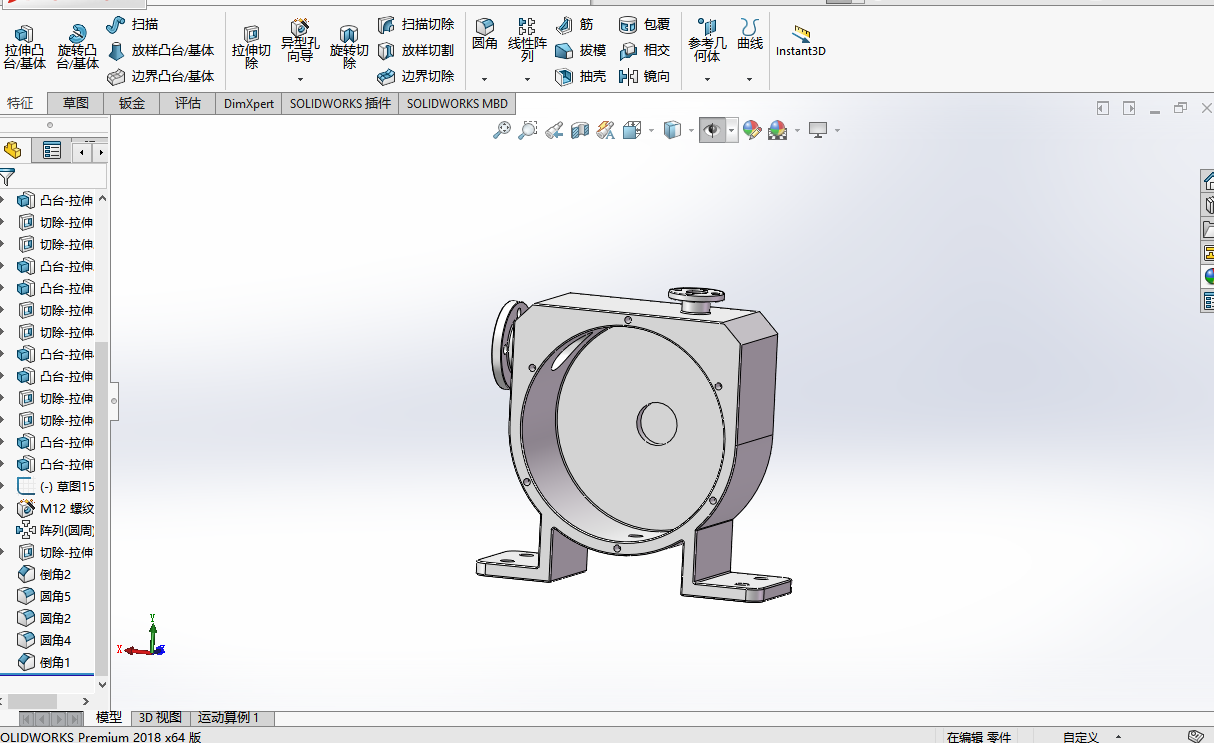Click the zoom to fit magnifier icon
Viewport: 1214px width, 743px height.
pyautogui.click(x=502, y=130)
